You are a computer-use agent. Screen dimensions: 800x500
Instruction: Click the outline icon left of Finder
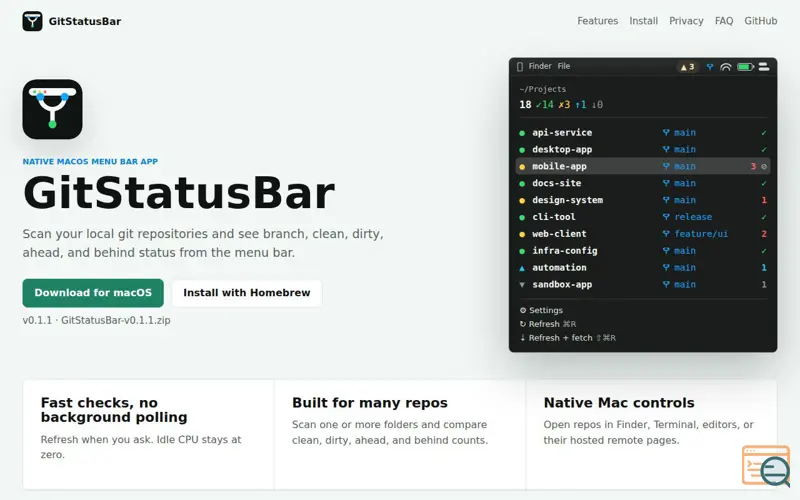(x=519, y=67)
